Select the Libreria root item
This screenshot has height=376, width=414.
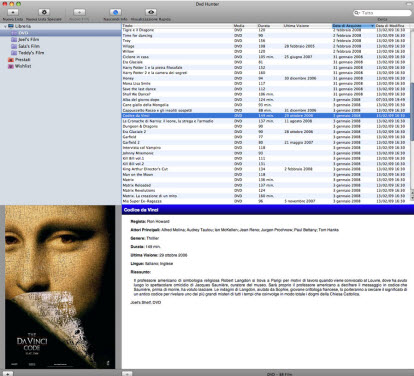pyautogui.click(x=23, y=26)
